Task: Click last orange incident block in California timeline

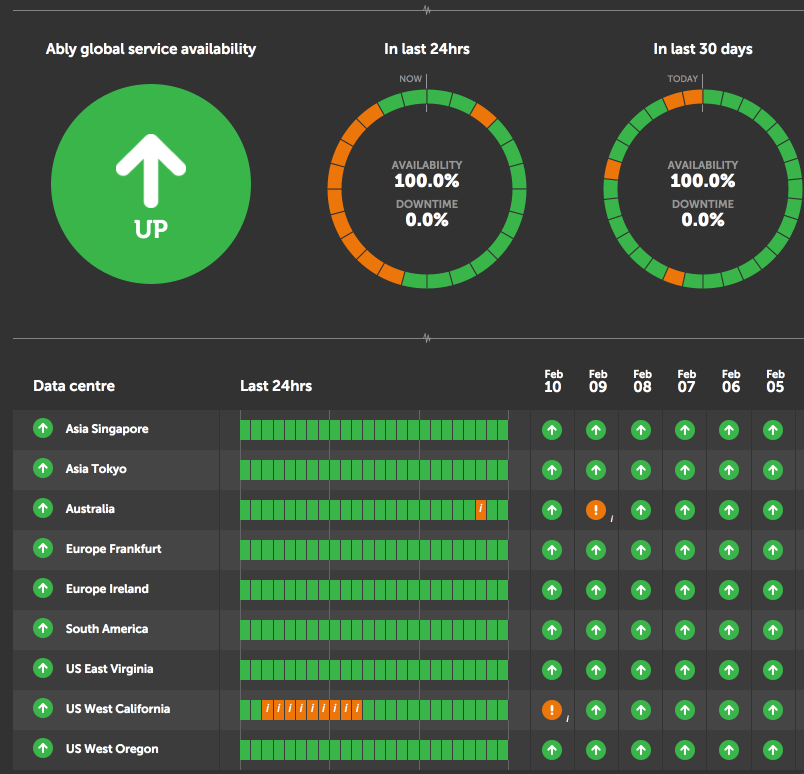Action: coord(357,710)
